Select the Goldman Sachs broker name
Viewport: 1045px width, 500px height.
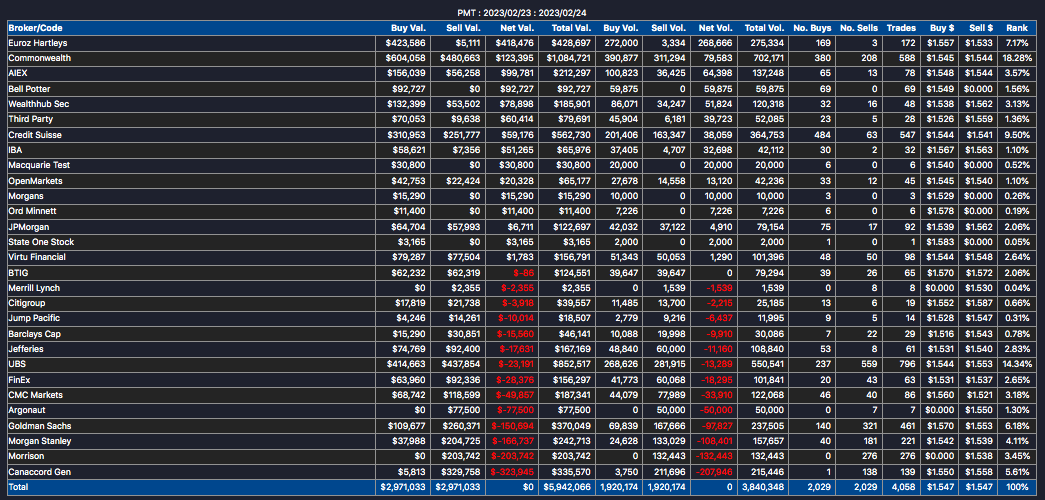[39, 426]
